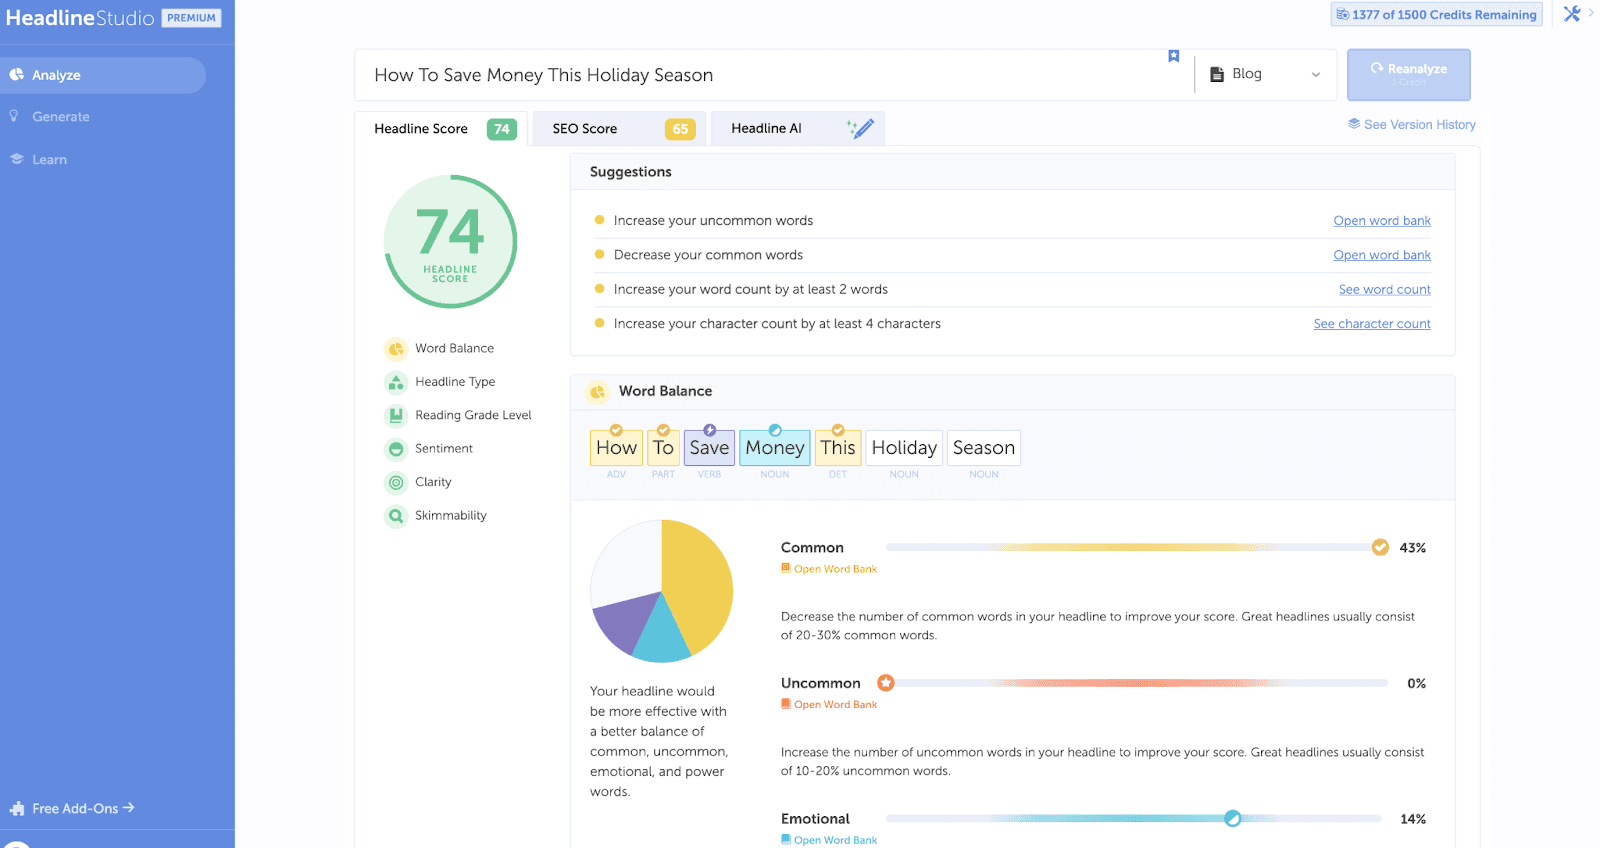Select the Headline Type icon
This screenshot has height=848, width=1600.
(x=396, y=382)
